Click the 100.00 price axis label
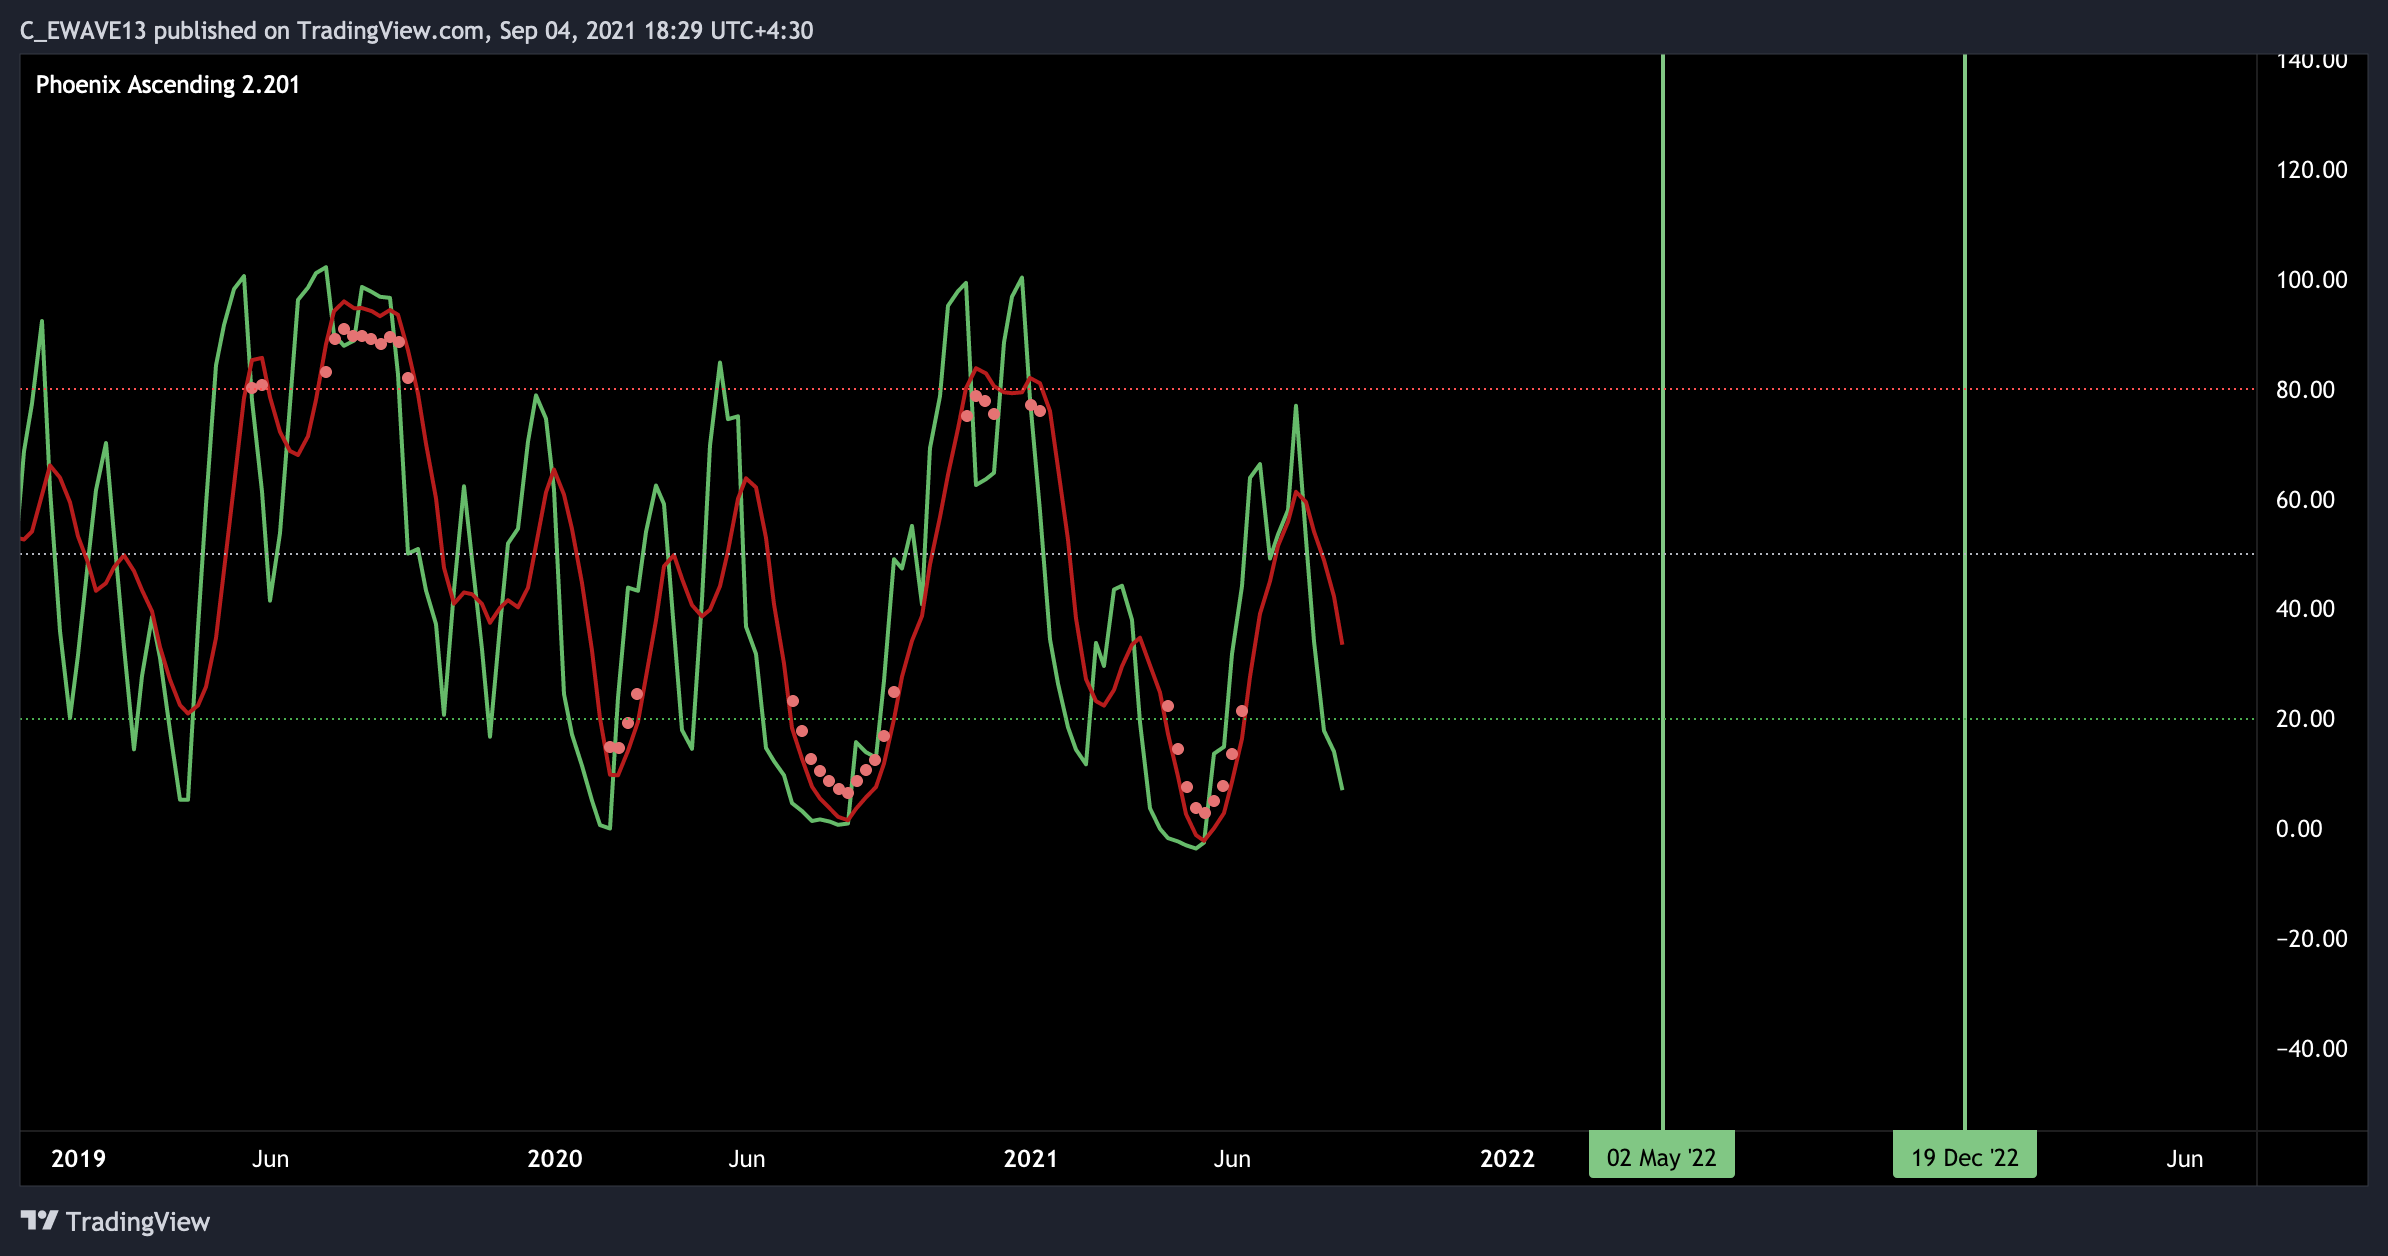The height and width of the screenshot is (1256, 2388). [x=2311, y=280]
